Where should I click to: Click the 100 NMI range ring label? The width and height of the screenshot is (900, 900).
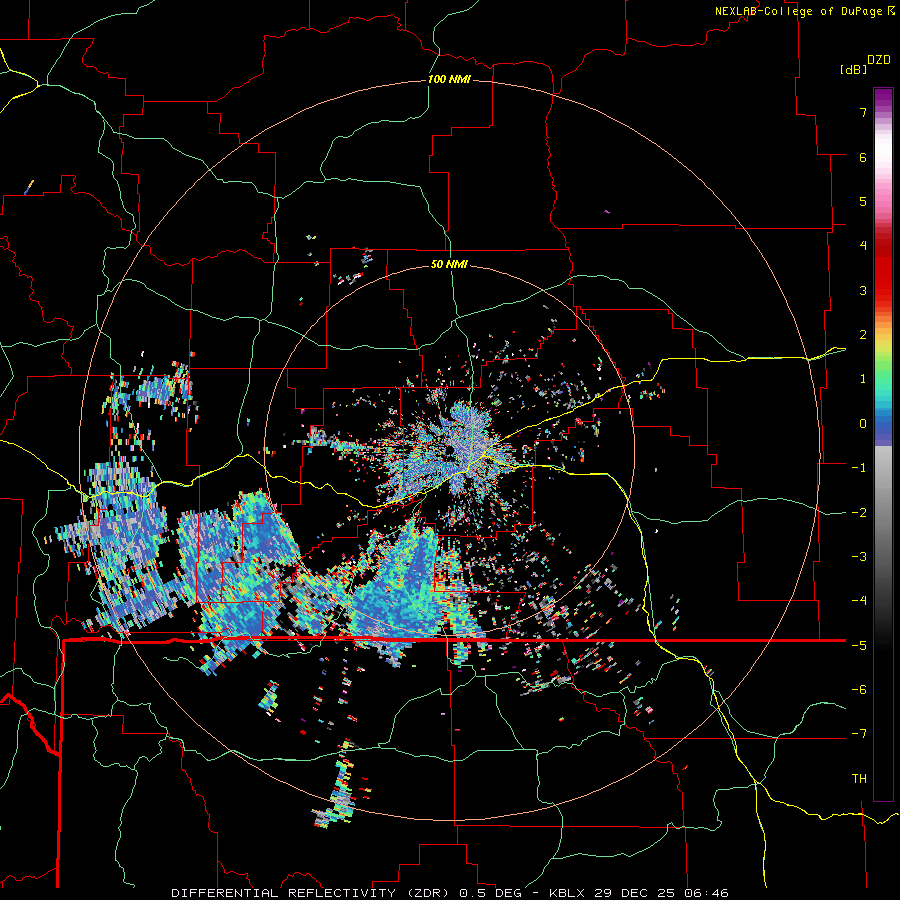click(x=449, y=79)
